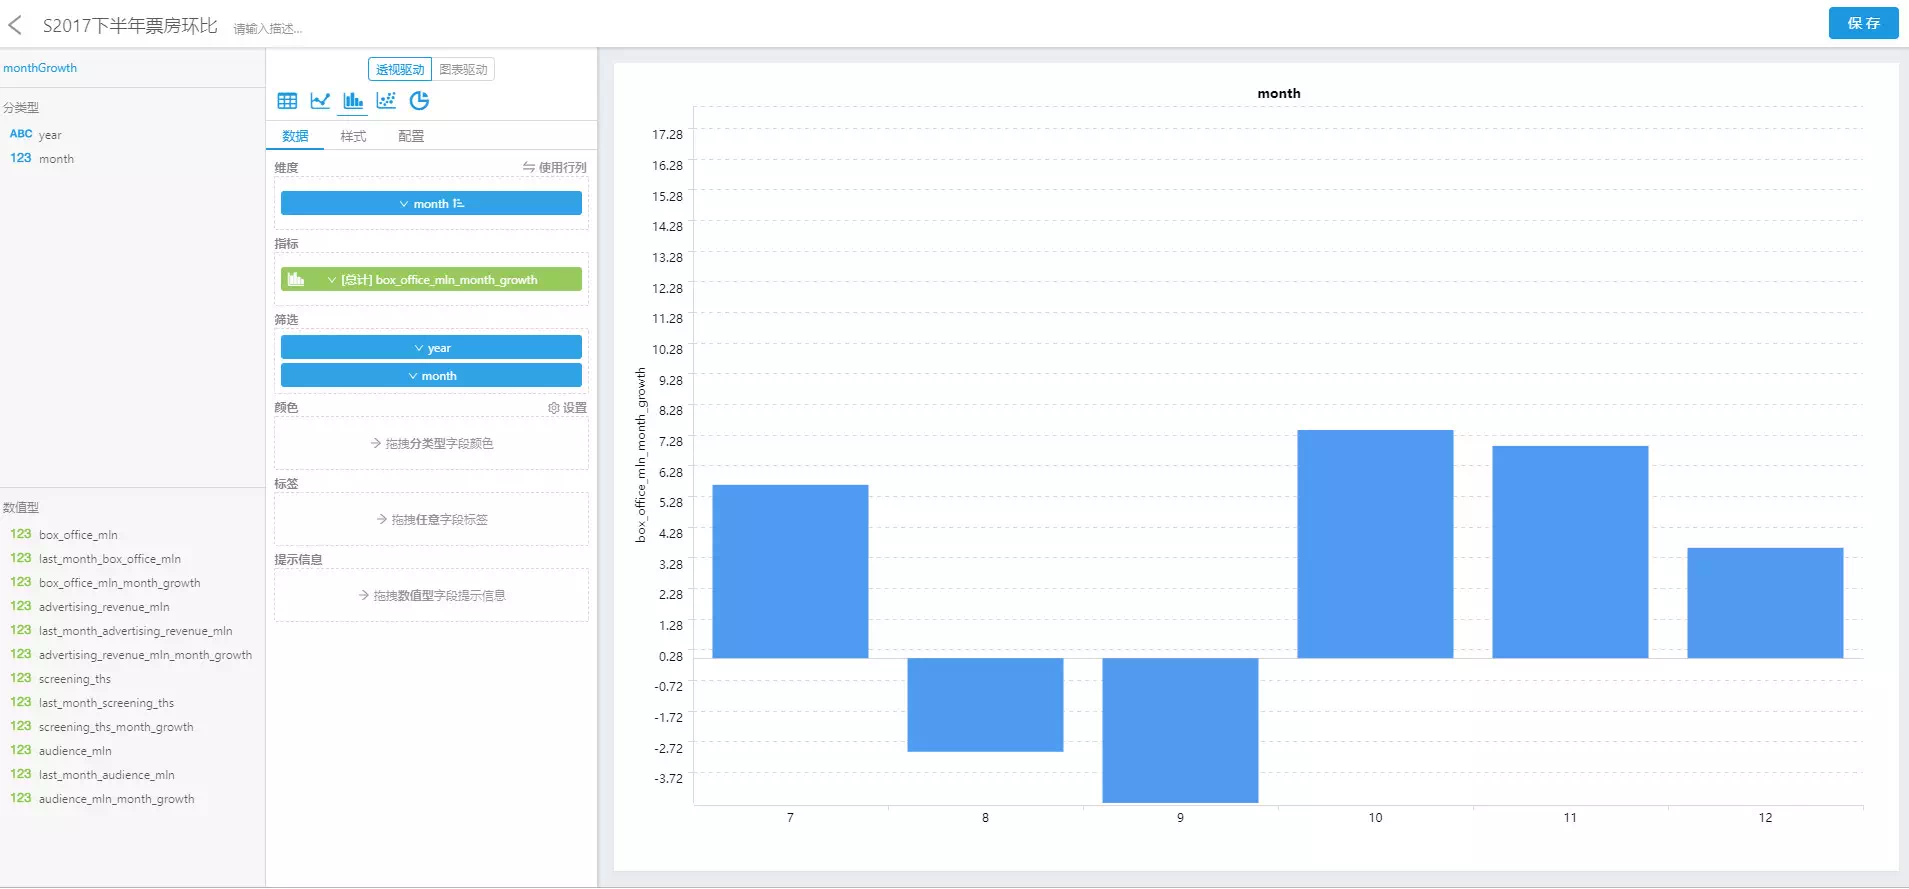
Task: Click the back arrow beside the title
Action: point(15,25)
